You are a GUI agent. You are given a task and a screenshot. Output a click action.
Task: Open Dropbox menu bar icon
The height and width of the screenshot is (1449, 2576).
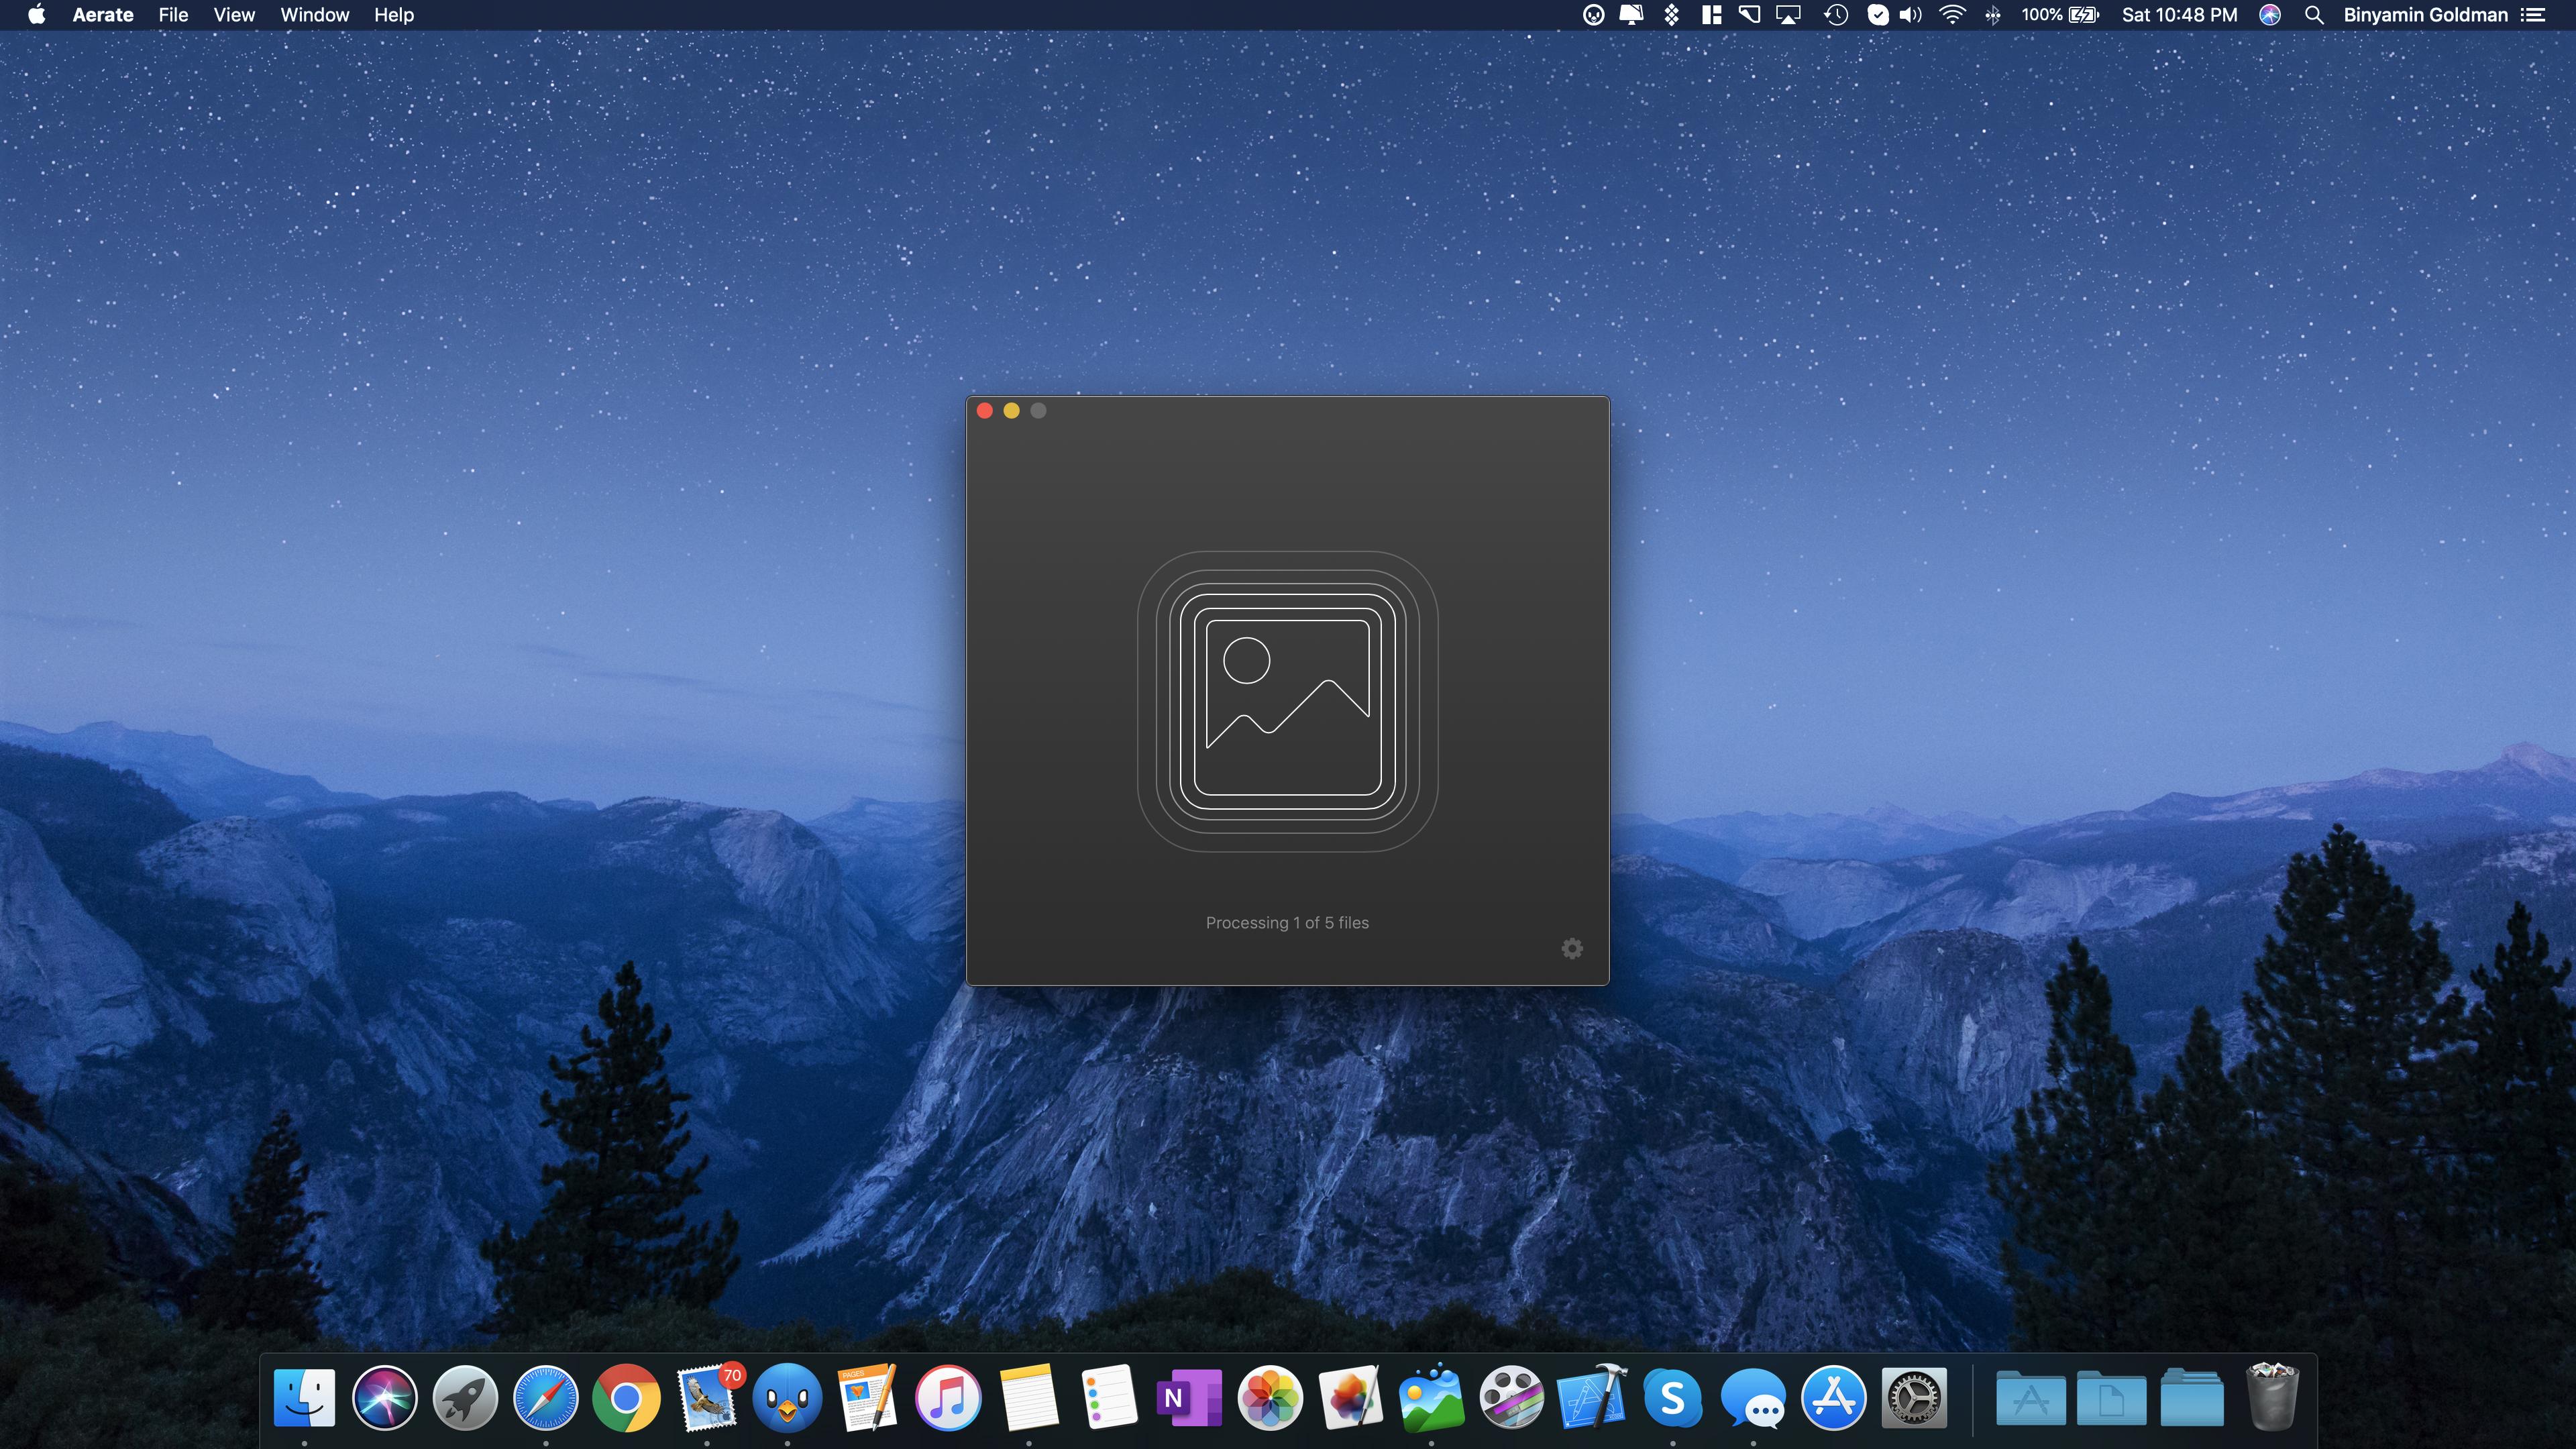tap(1671, 15)
